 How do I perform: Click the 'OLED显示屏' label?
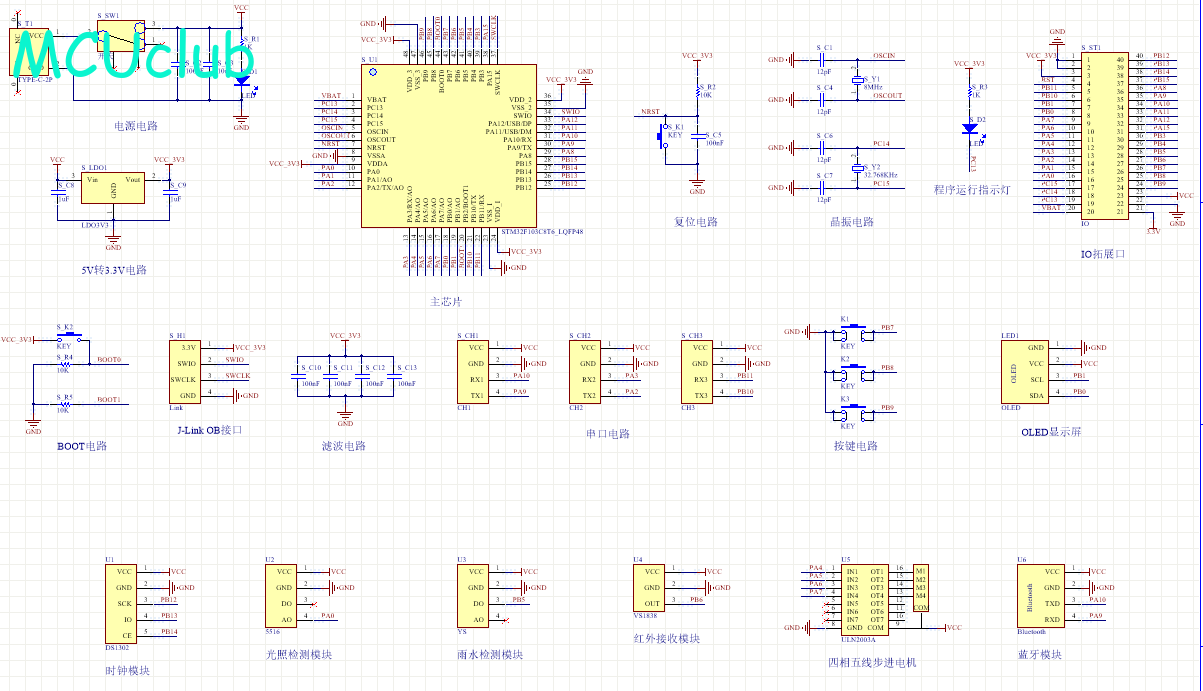pyautogui.click(x=1051, y=432)
